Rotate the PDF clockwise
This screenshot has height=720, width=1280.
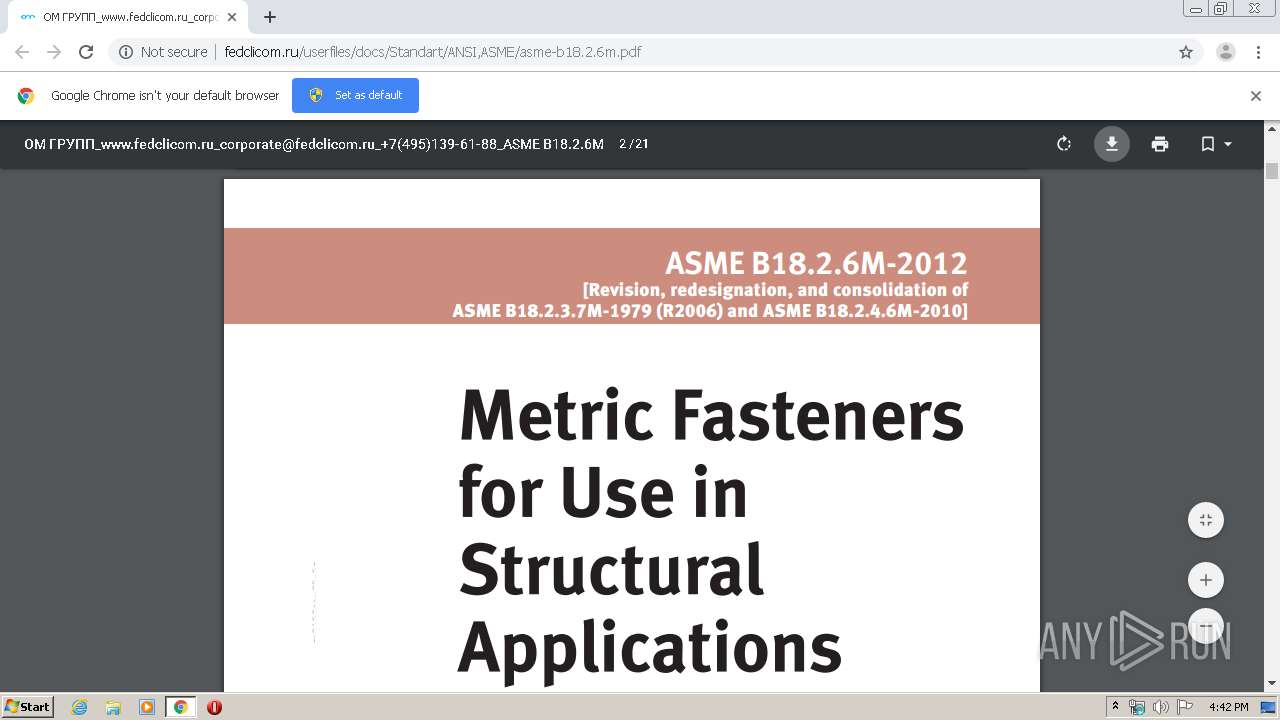pyautogui.click(x=1064, y=144)
